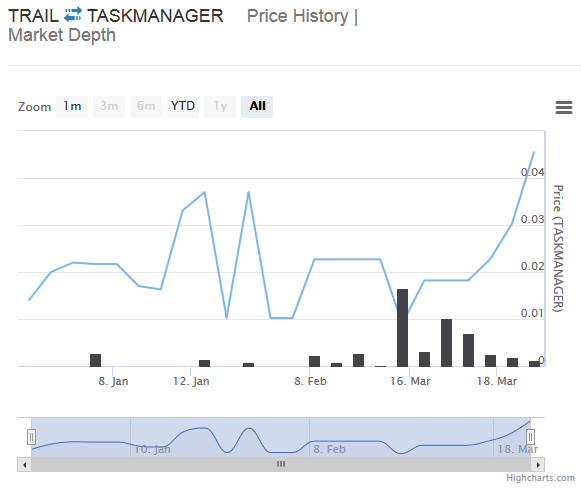Open the Price History view
581x489 pixels.
298,16
